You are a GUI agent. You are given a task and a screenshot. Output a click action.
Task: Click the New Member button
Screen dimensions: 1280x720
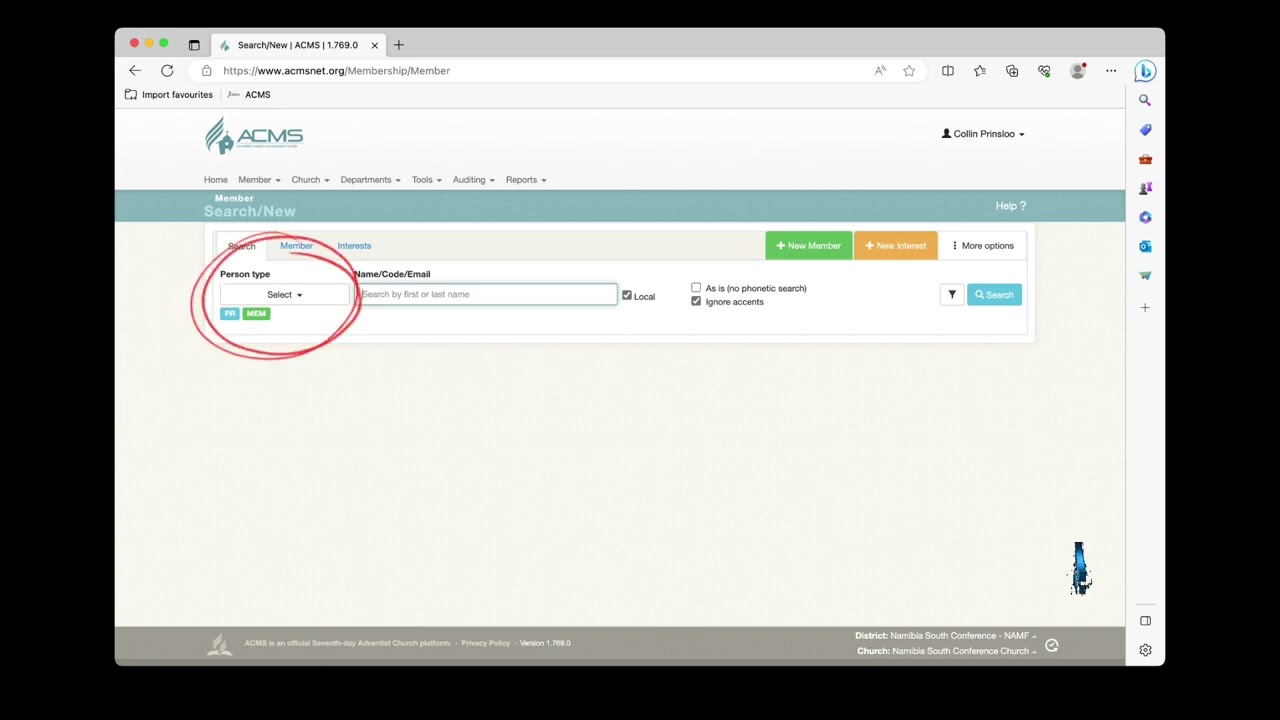tap(808, 246)
